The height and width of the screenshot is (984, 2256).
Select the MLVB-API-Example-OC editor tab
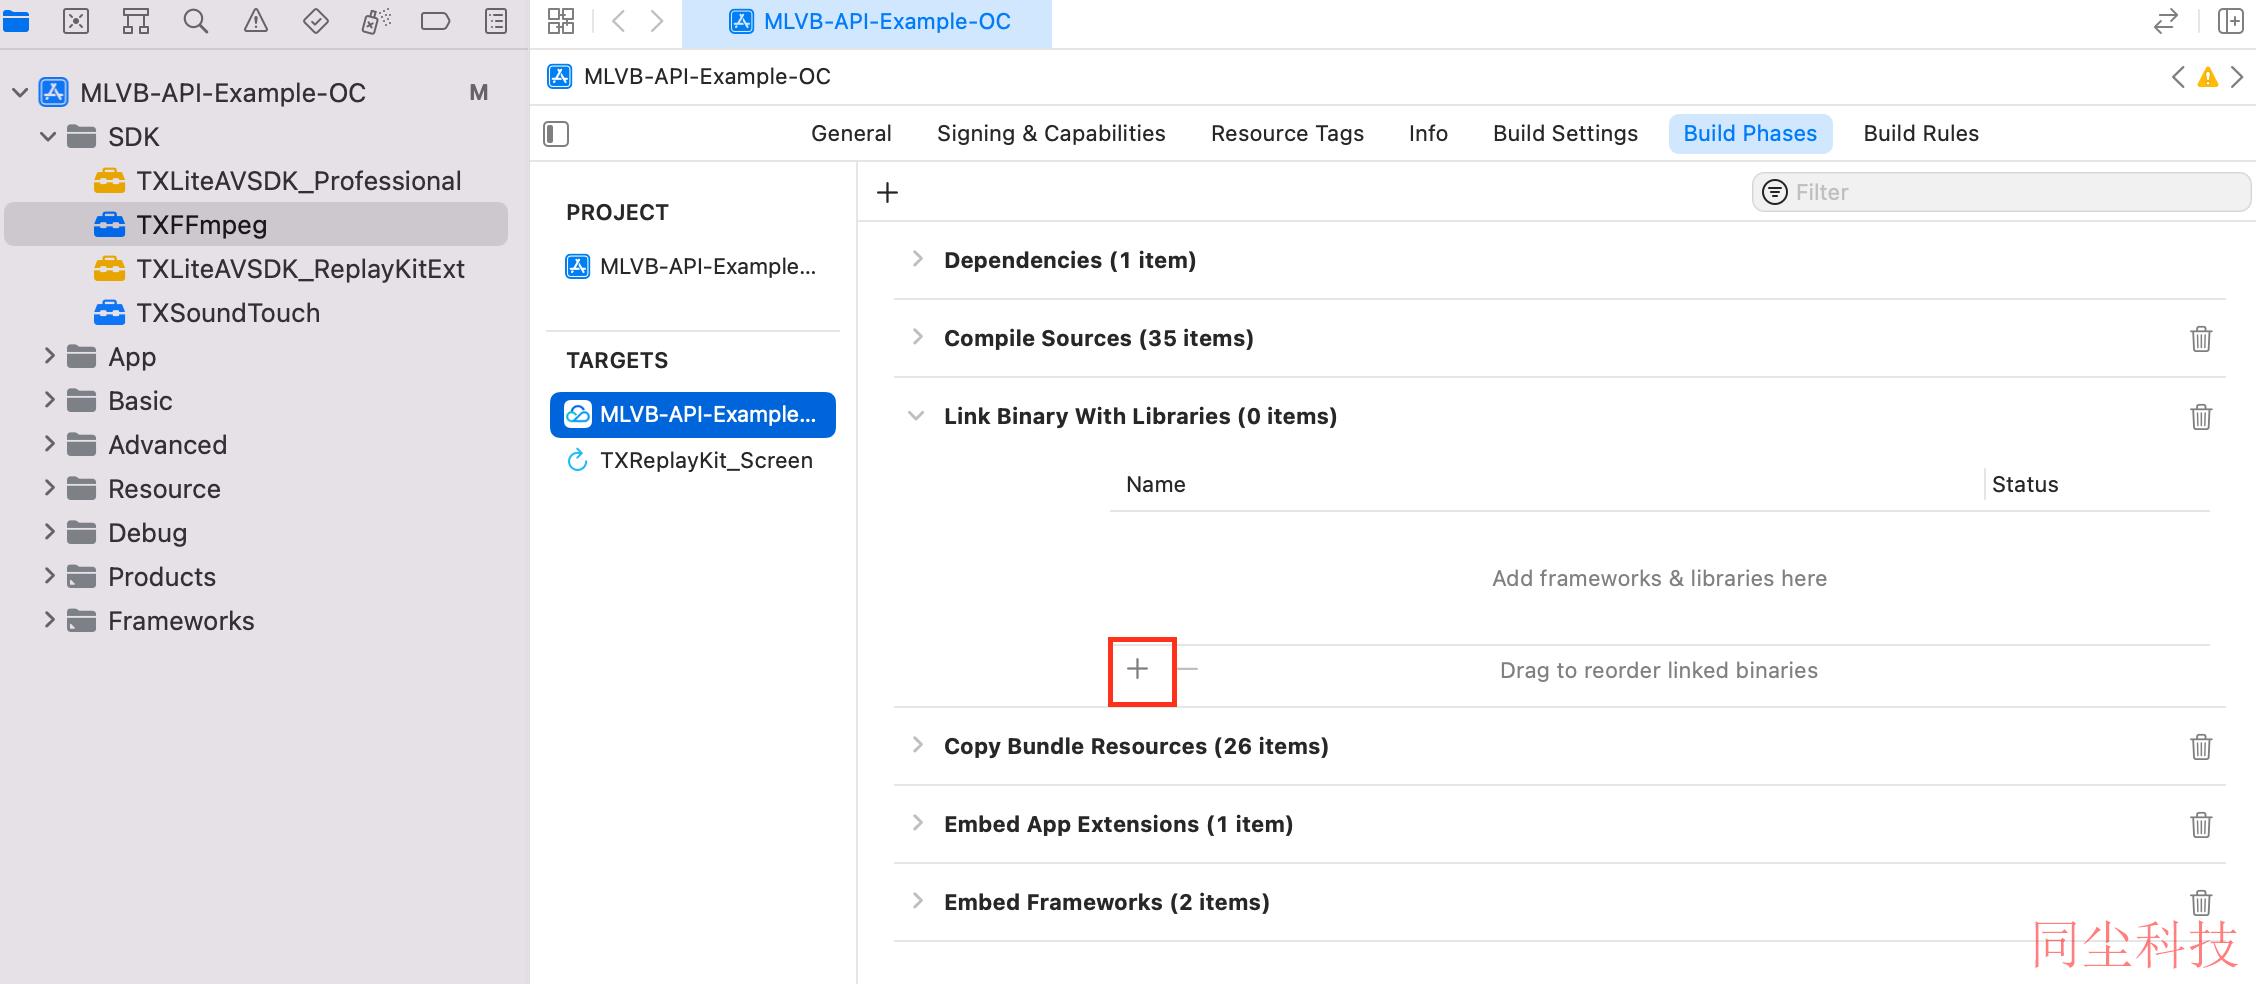[867, 22]
